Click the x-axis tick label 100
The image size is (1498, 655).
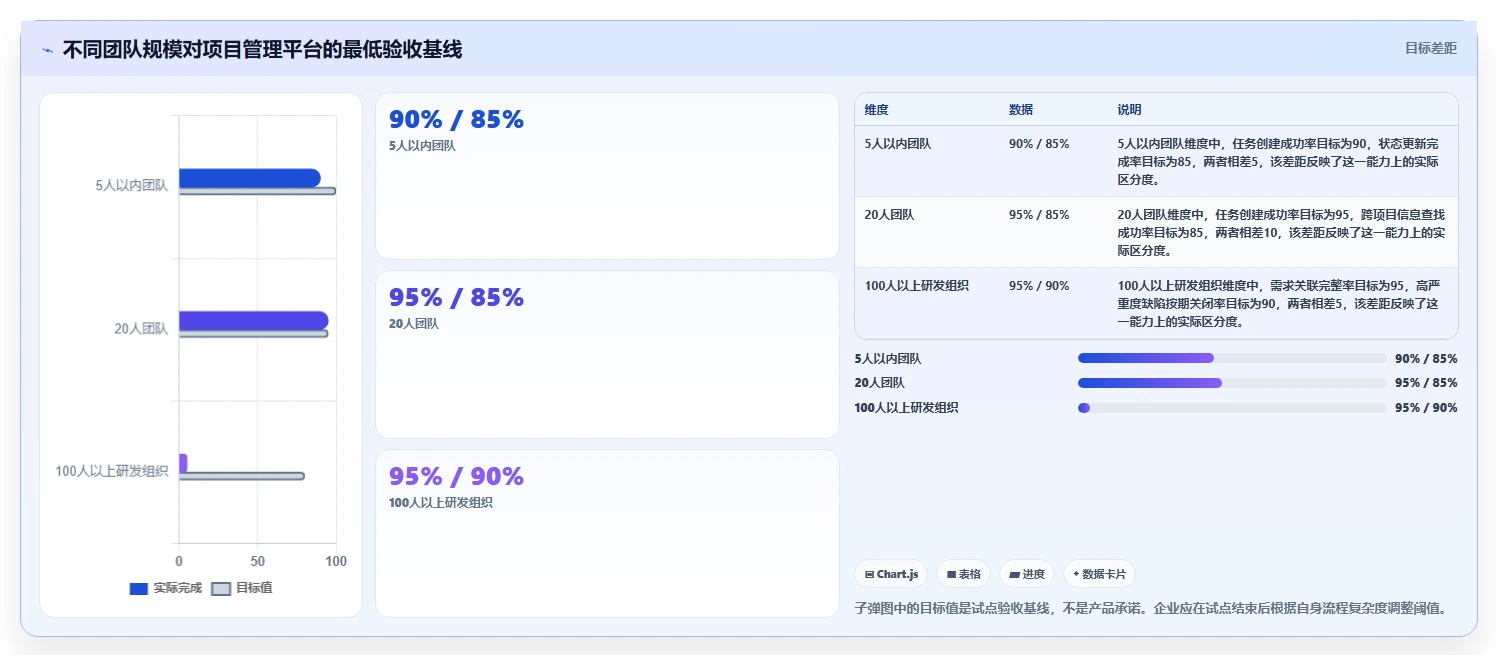336,562
